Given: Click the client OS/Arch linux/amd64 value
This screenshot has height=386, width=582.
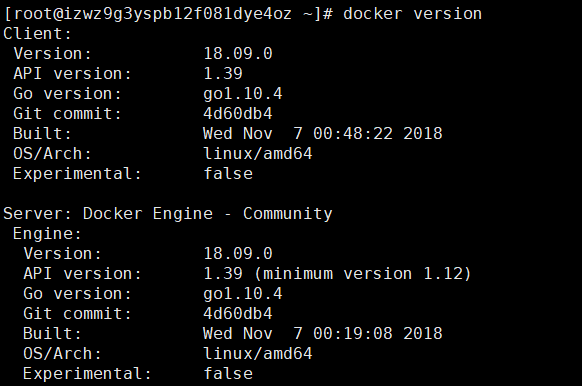Looking at the screenshot, I should click(x=258, y=154).
